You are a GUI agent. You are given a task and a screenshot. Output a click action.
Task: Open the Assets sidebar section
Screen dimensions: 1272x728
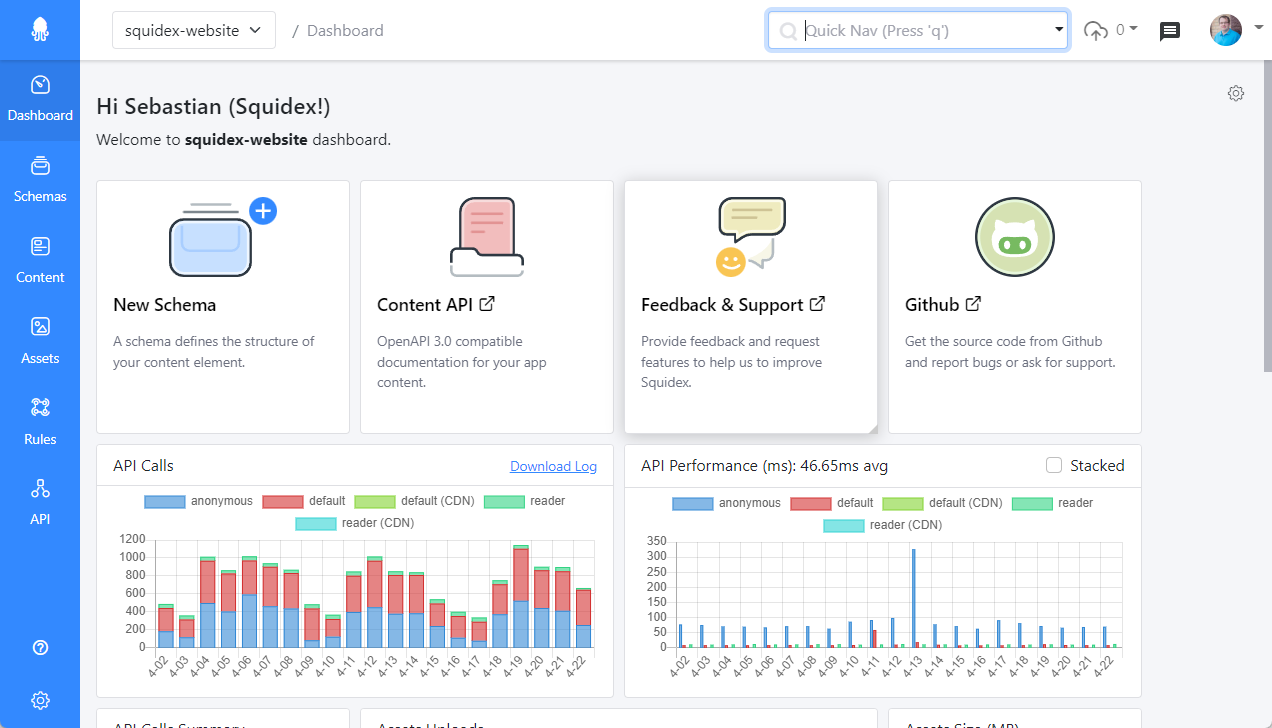click(x=40, y=341)
